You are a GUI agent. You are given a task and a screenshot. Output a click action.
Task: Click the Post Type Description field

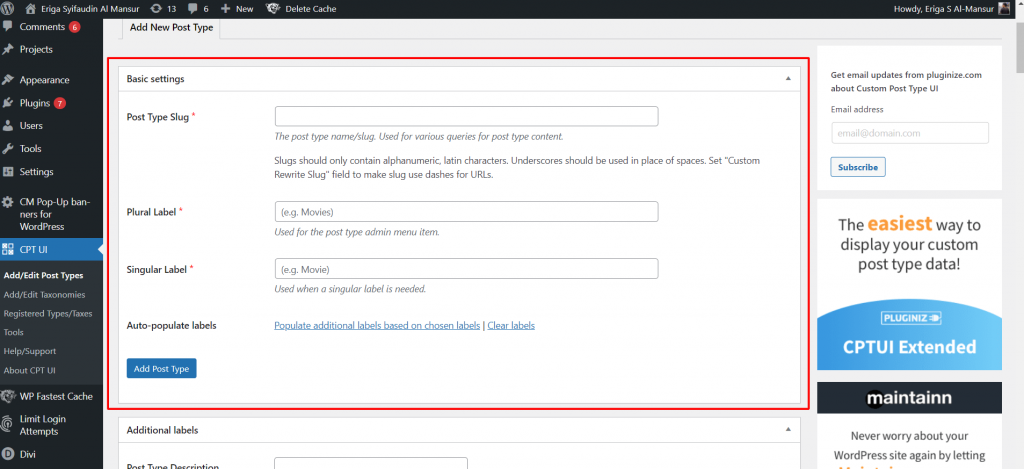(x=371, y=463)
